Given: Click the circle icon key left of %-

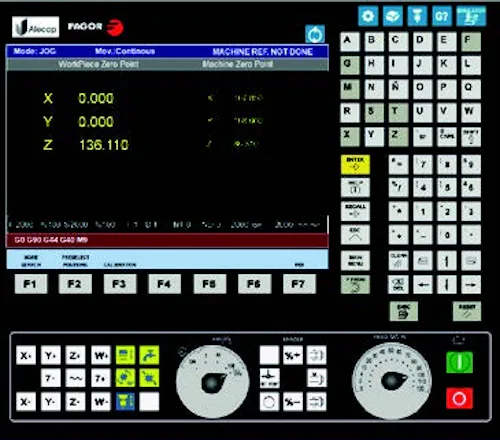Looking at the screenshot, I should point(269,402).
